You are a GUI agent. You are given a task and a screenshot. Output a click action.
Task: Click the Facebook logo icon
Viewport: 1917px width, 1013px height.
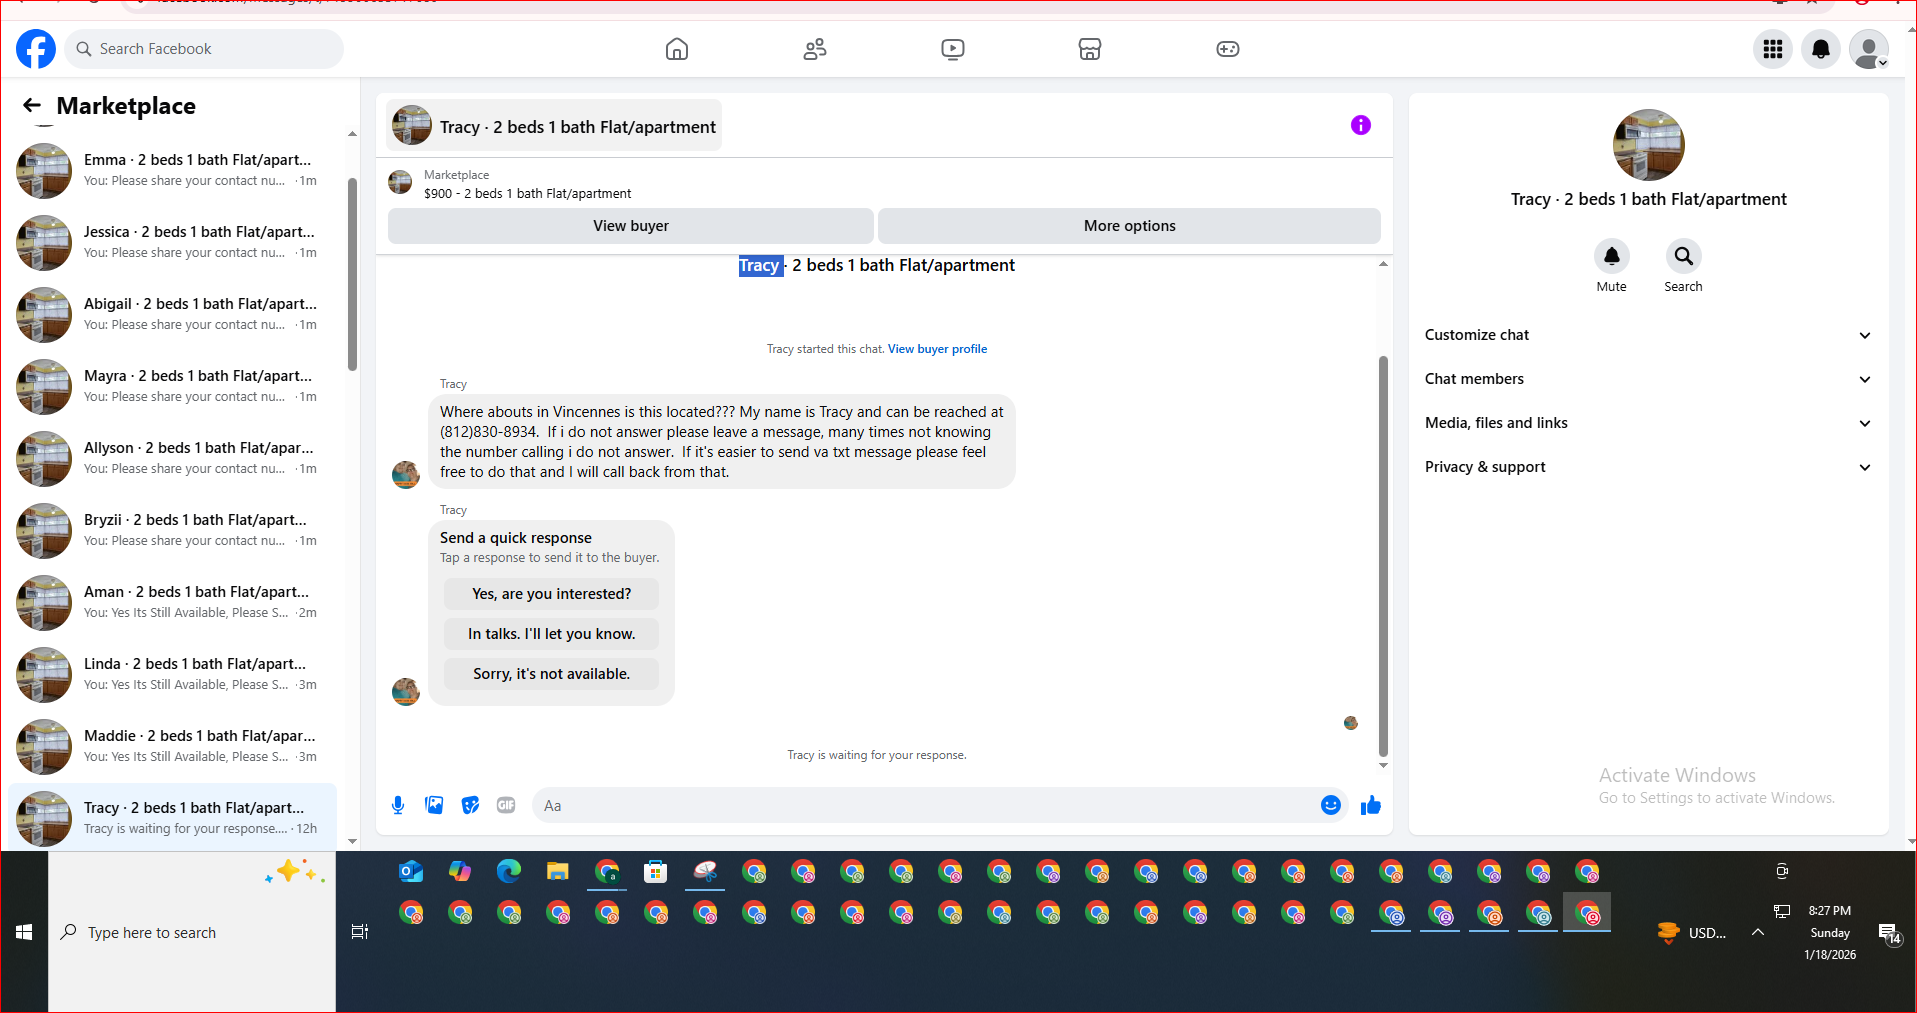(x=36, y=49)
